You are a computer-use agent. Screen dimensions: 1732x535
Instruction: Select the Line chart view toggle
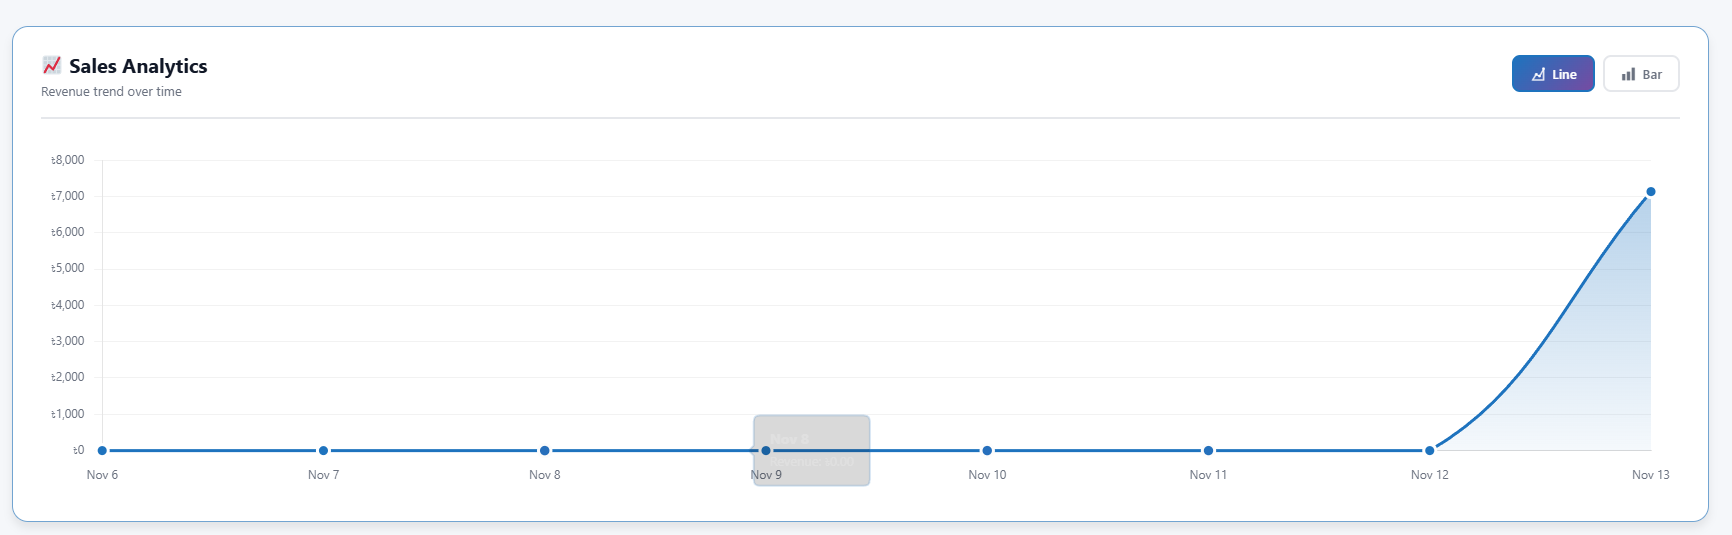pos(1553,74)
